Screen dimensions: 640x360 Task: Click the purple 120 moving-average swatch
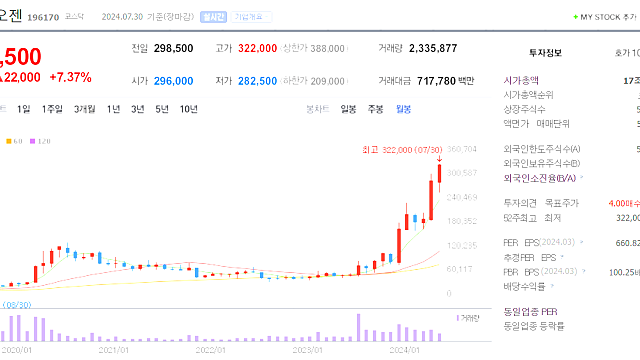pos(32,141)
